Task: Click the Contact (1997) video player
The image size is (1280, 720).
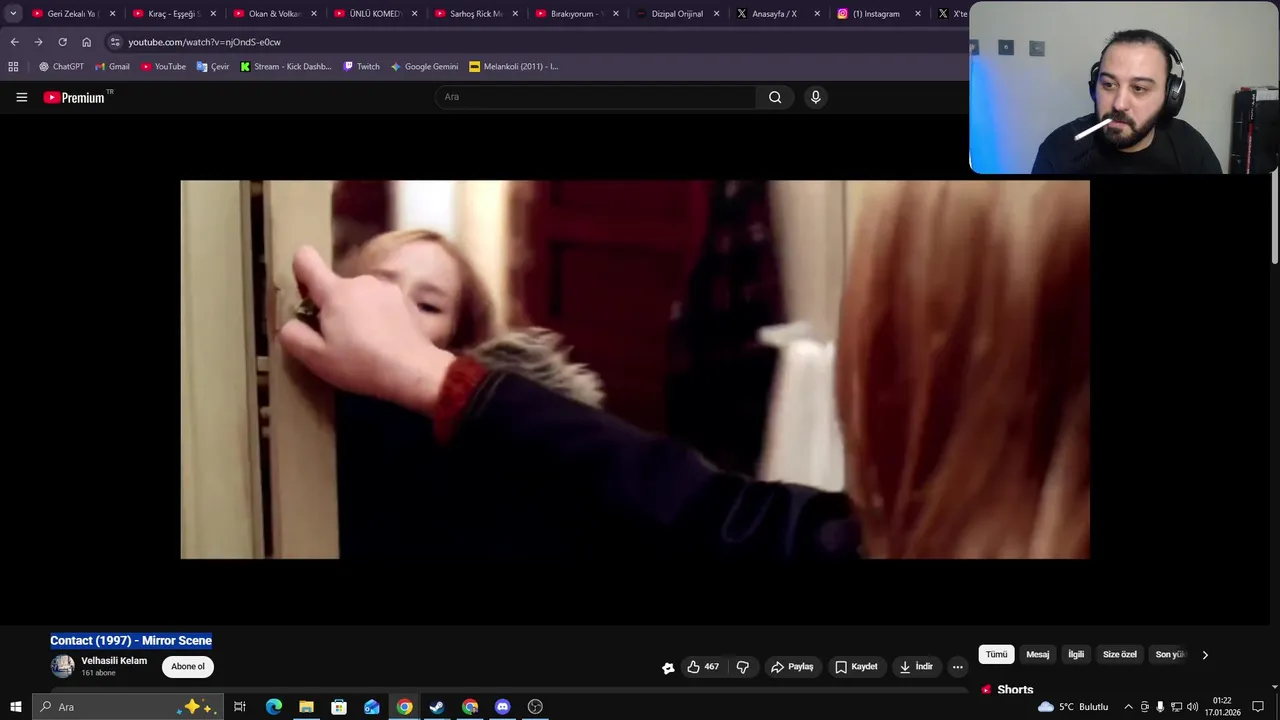Action: (x=635, y=370)
